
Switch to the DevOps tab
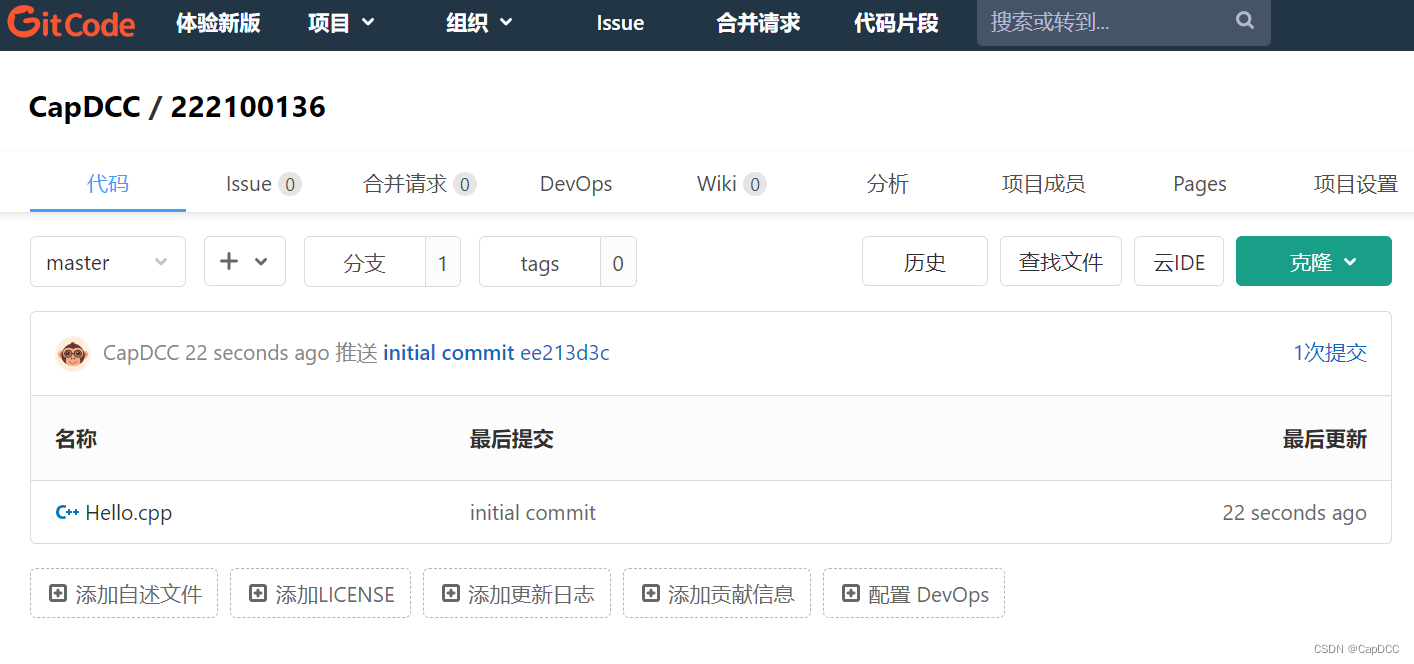pyautogui.click(x=576, y=184)
